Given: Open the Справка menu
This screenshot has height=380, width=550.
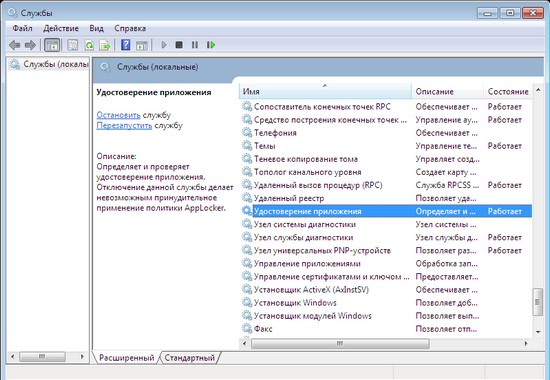Looking at the screenshot, I should [130, 28].
